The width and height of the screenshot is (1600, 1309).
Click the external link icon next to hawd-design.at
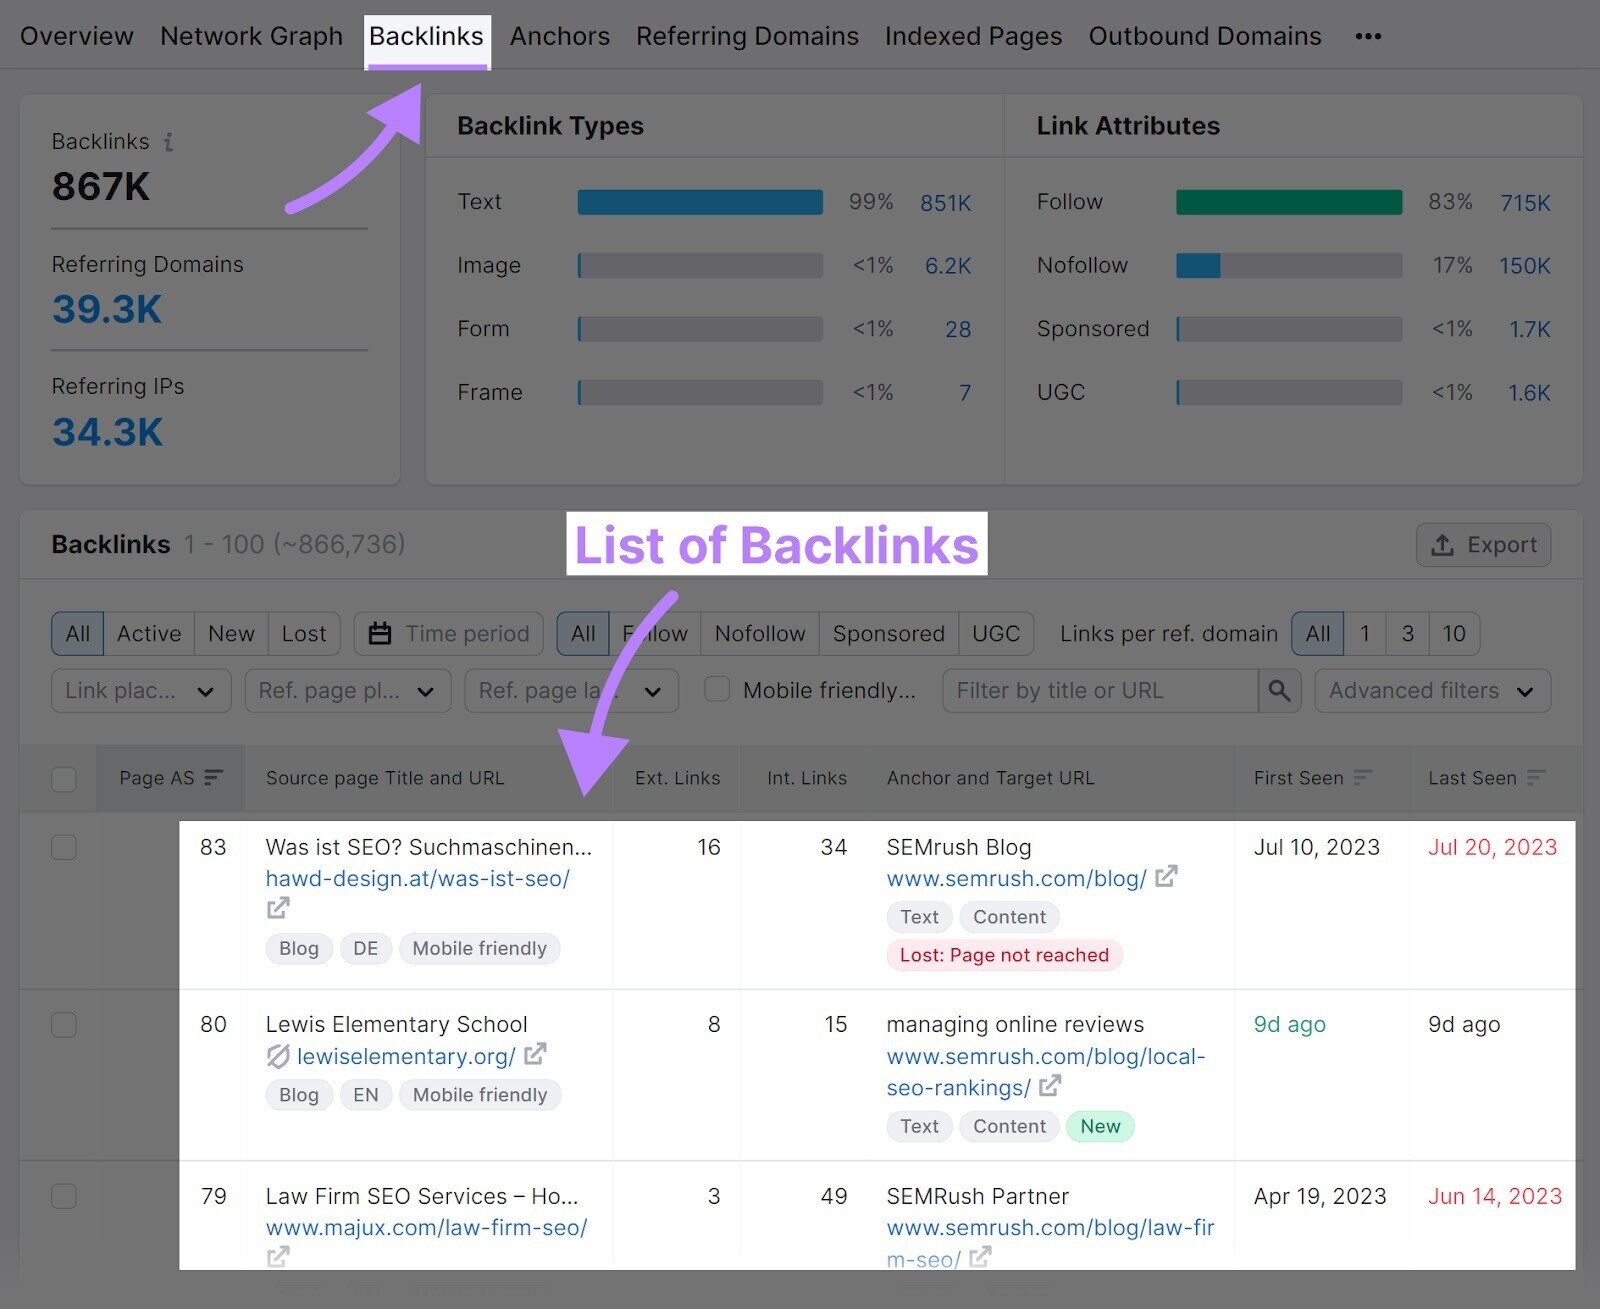point(278,908)
